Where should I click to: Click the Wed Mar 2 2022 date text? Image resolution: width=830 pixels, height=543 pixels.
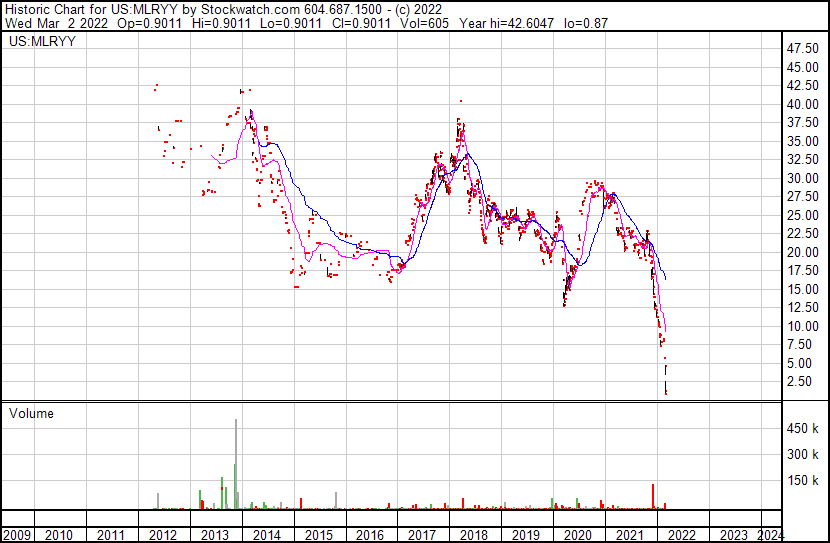point(56,23)
